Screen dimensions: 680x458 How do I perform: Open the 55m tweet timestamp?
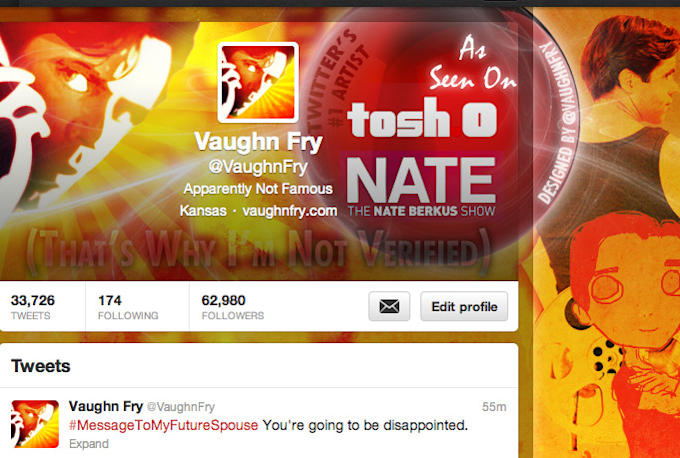[494, 407]
